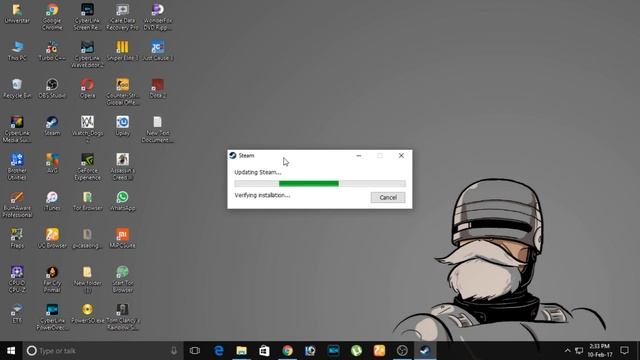Select Counter-Strike Global Offensive shortcut
This screenshot has height=360, width=640.
122,92
